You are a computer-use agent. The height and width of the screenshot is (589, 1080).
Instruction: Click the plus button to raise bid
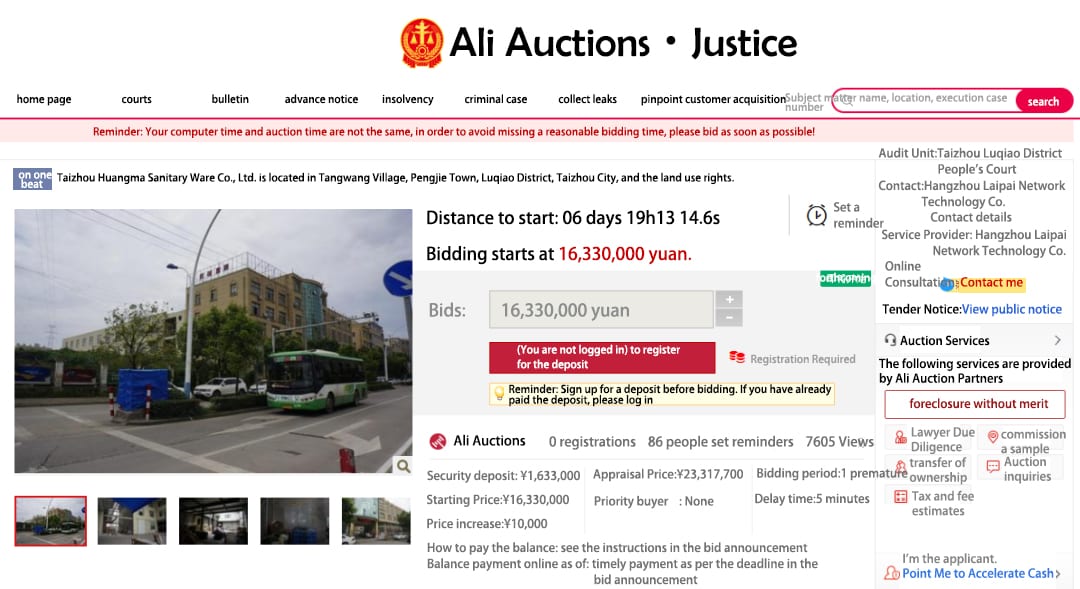[729, 299]
